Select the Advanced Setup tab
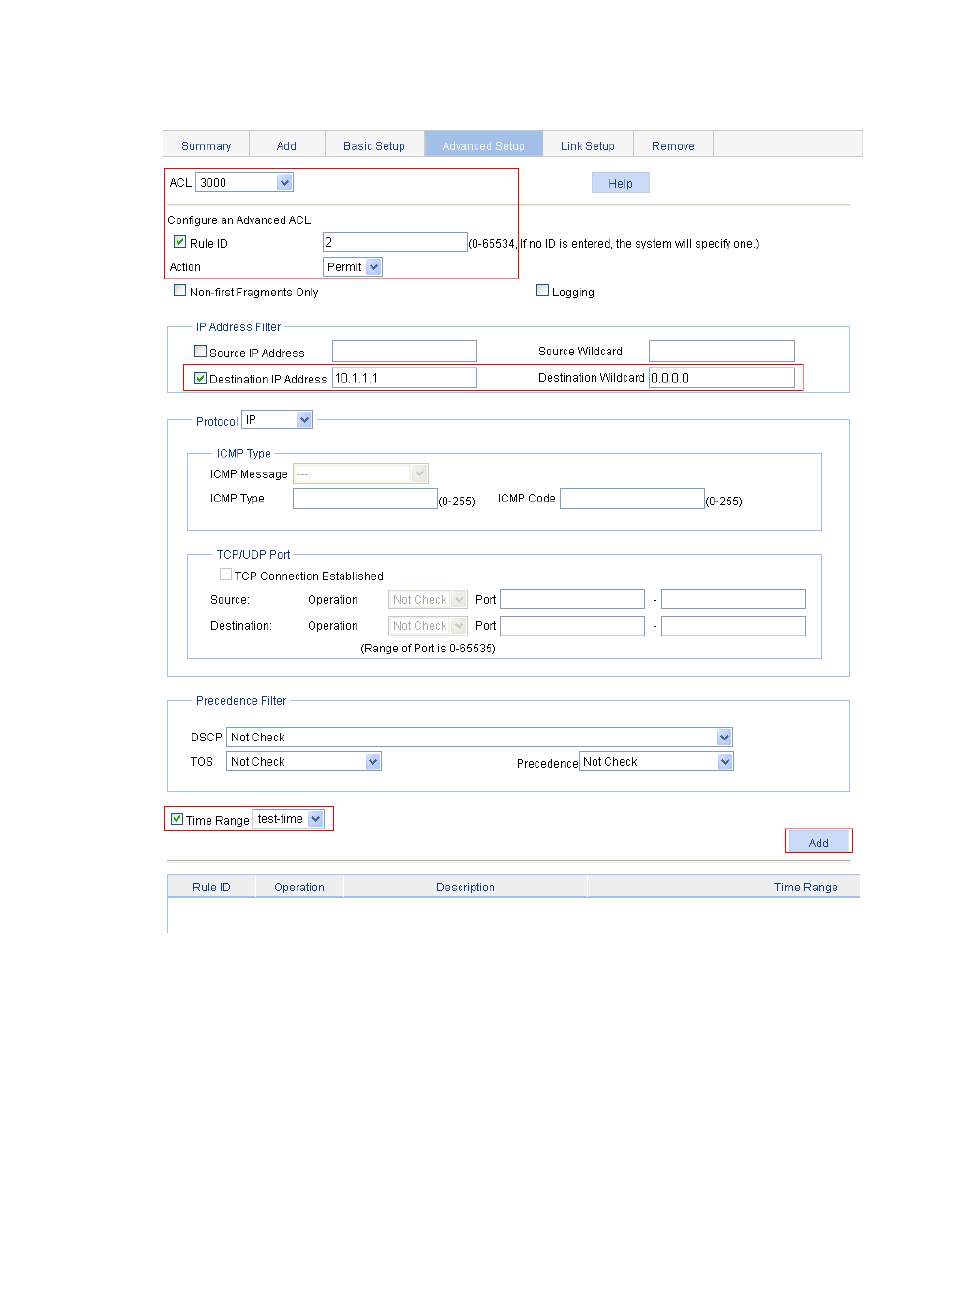 coord(483,145)
